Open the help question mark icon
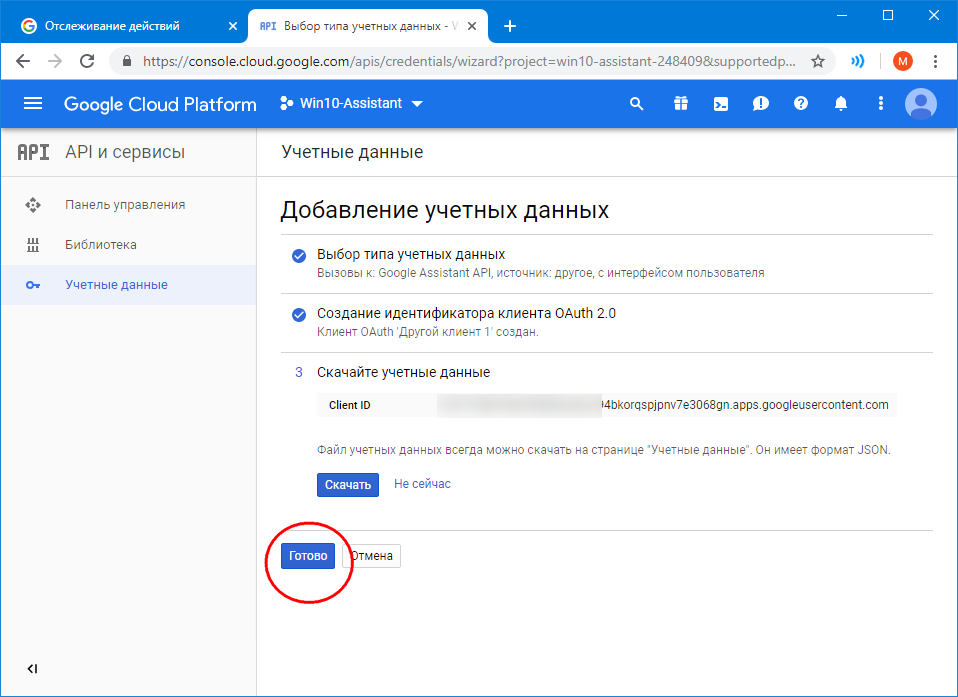This screenshot has width=958, height=697. click(x=800, y=104)
